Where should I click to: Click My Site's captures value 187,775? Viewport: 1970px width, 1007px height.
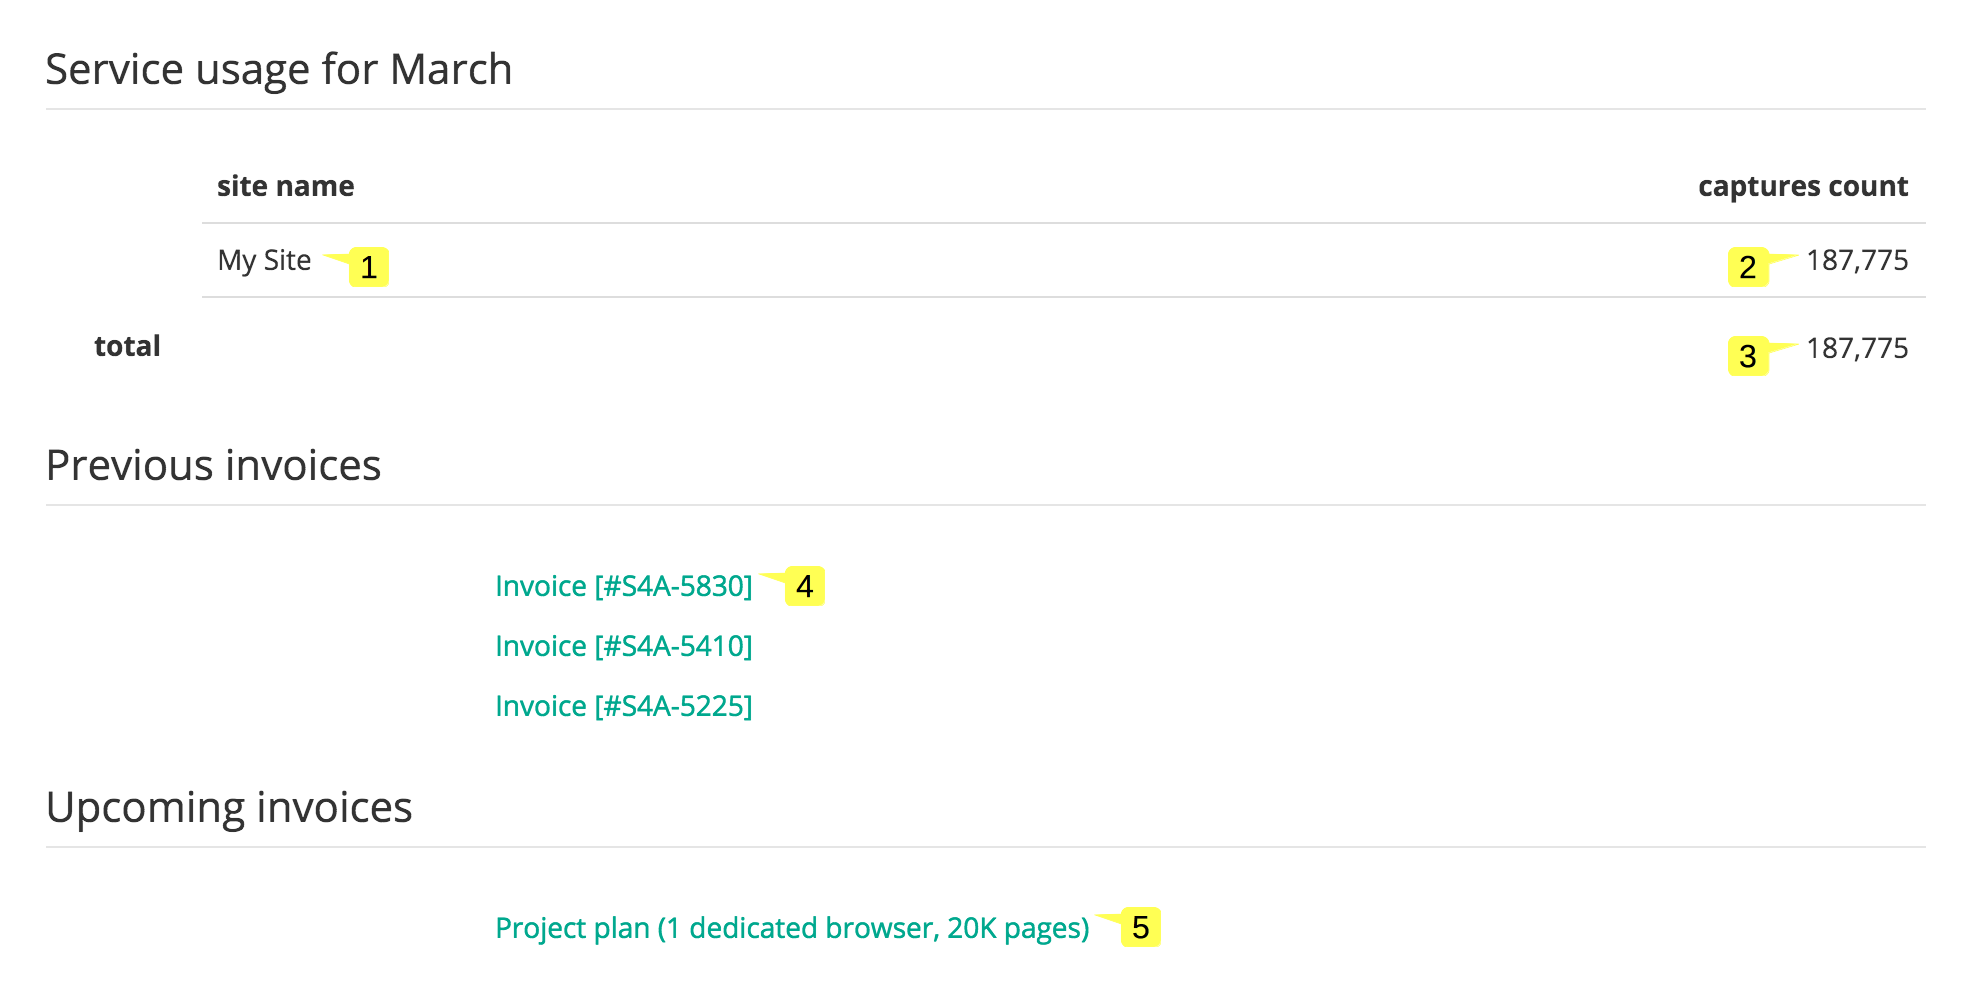coord(1858,259)
